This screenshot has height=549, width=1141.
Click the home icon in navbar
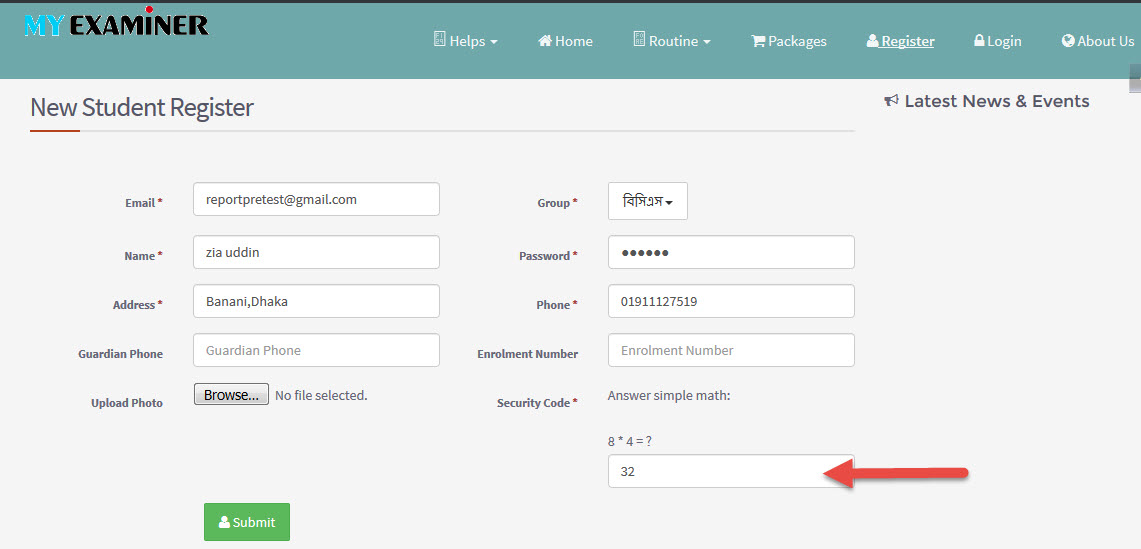pyautogui.click(x=545, y=41)
